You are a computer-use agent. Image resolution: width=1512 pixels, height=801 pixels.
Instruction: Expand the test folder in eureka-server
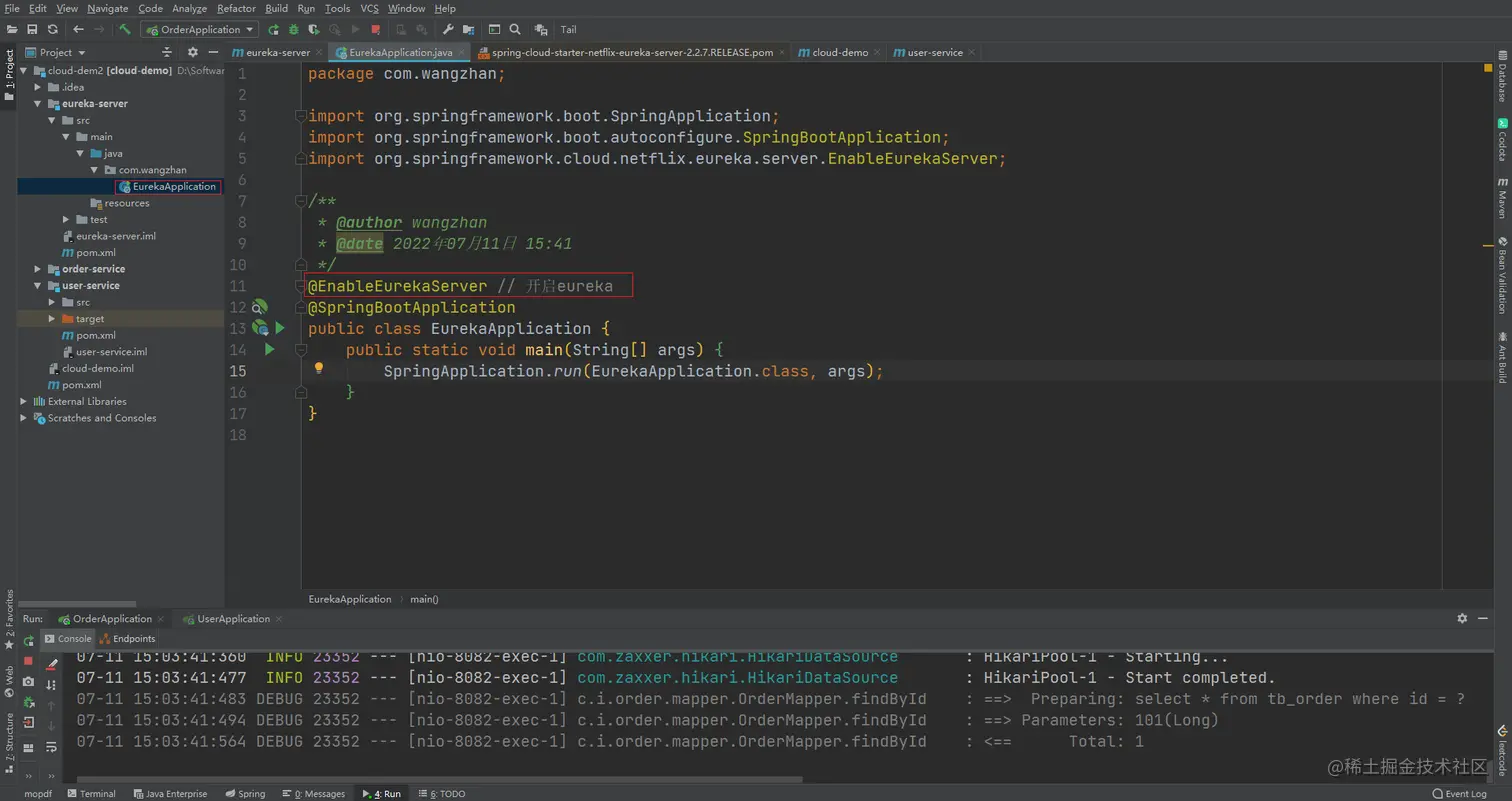(66, 219)
